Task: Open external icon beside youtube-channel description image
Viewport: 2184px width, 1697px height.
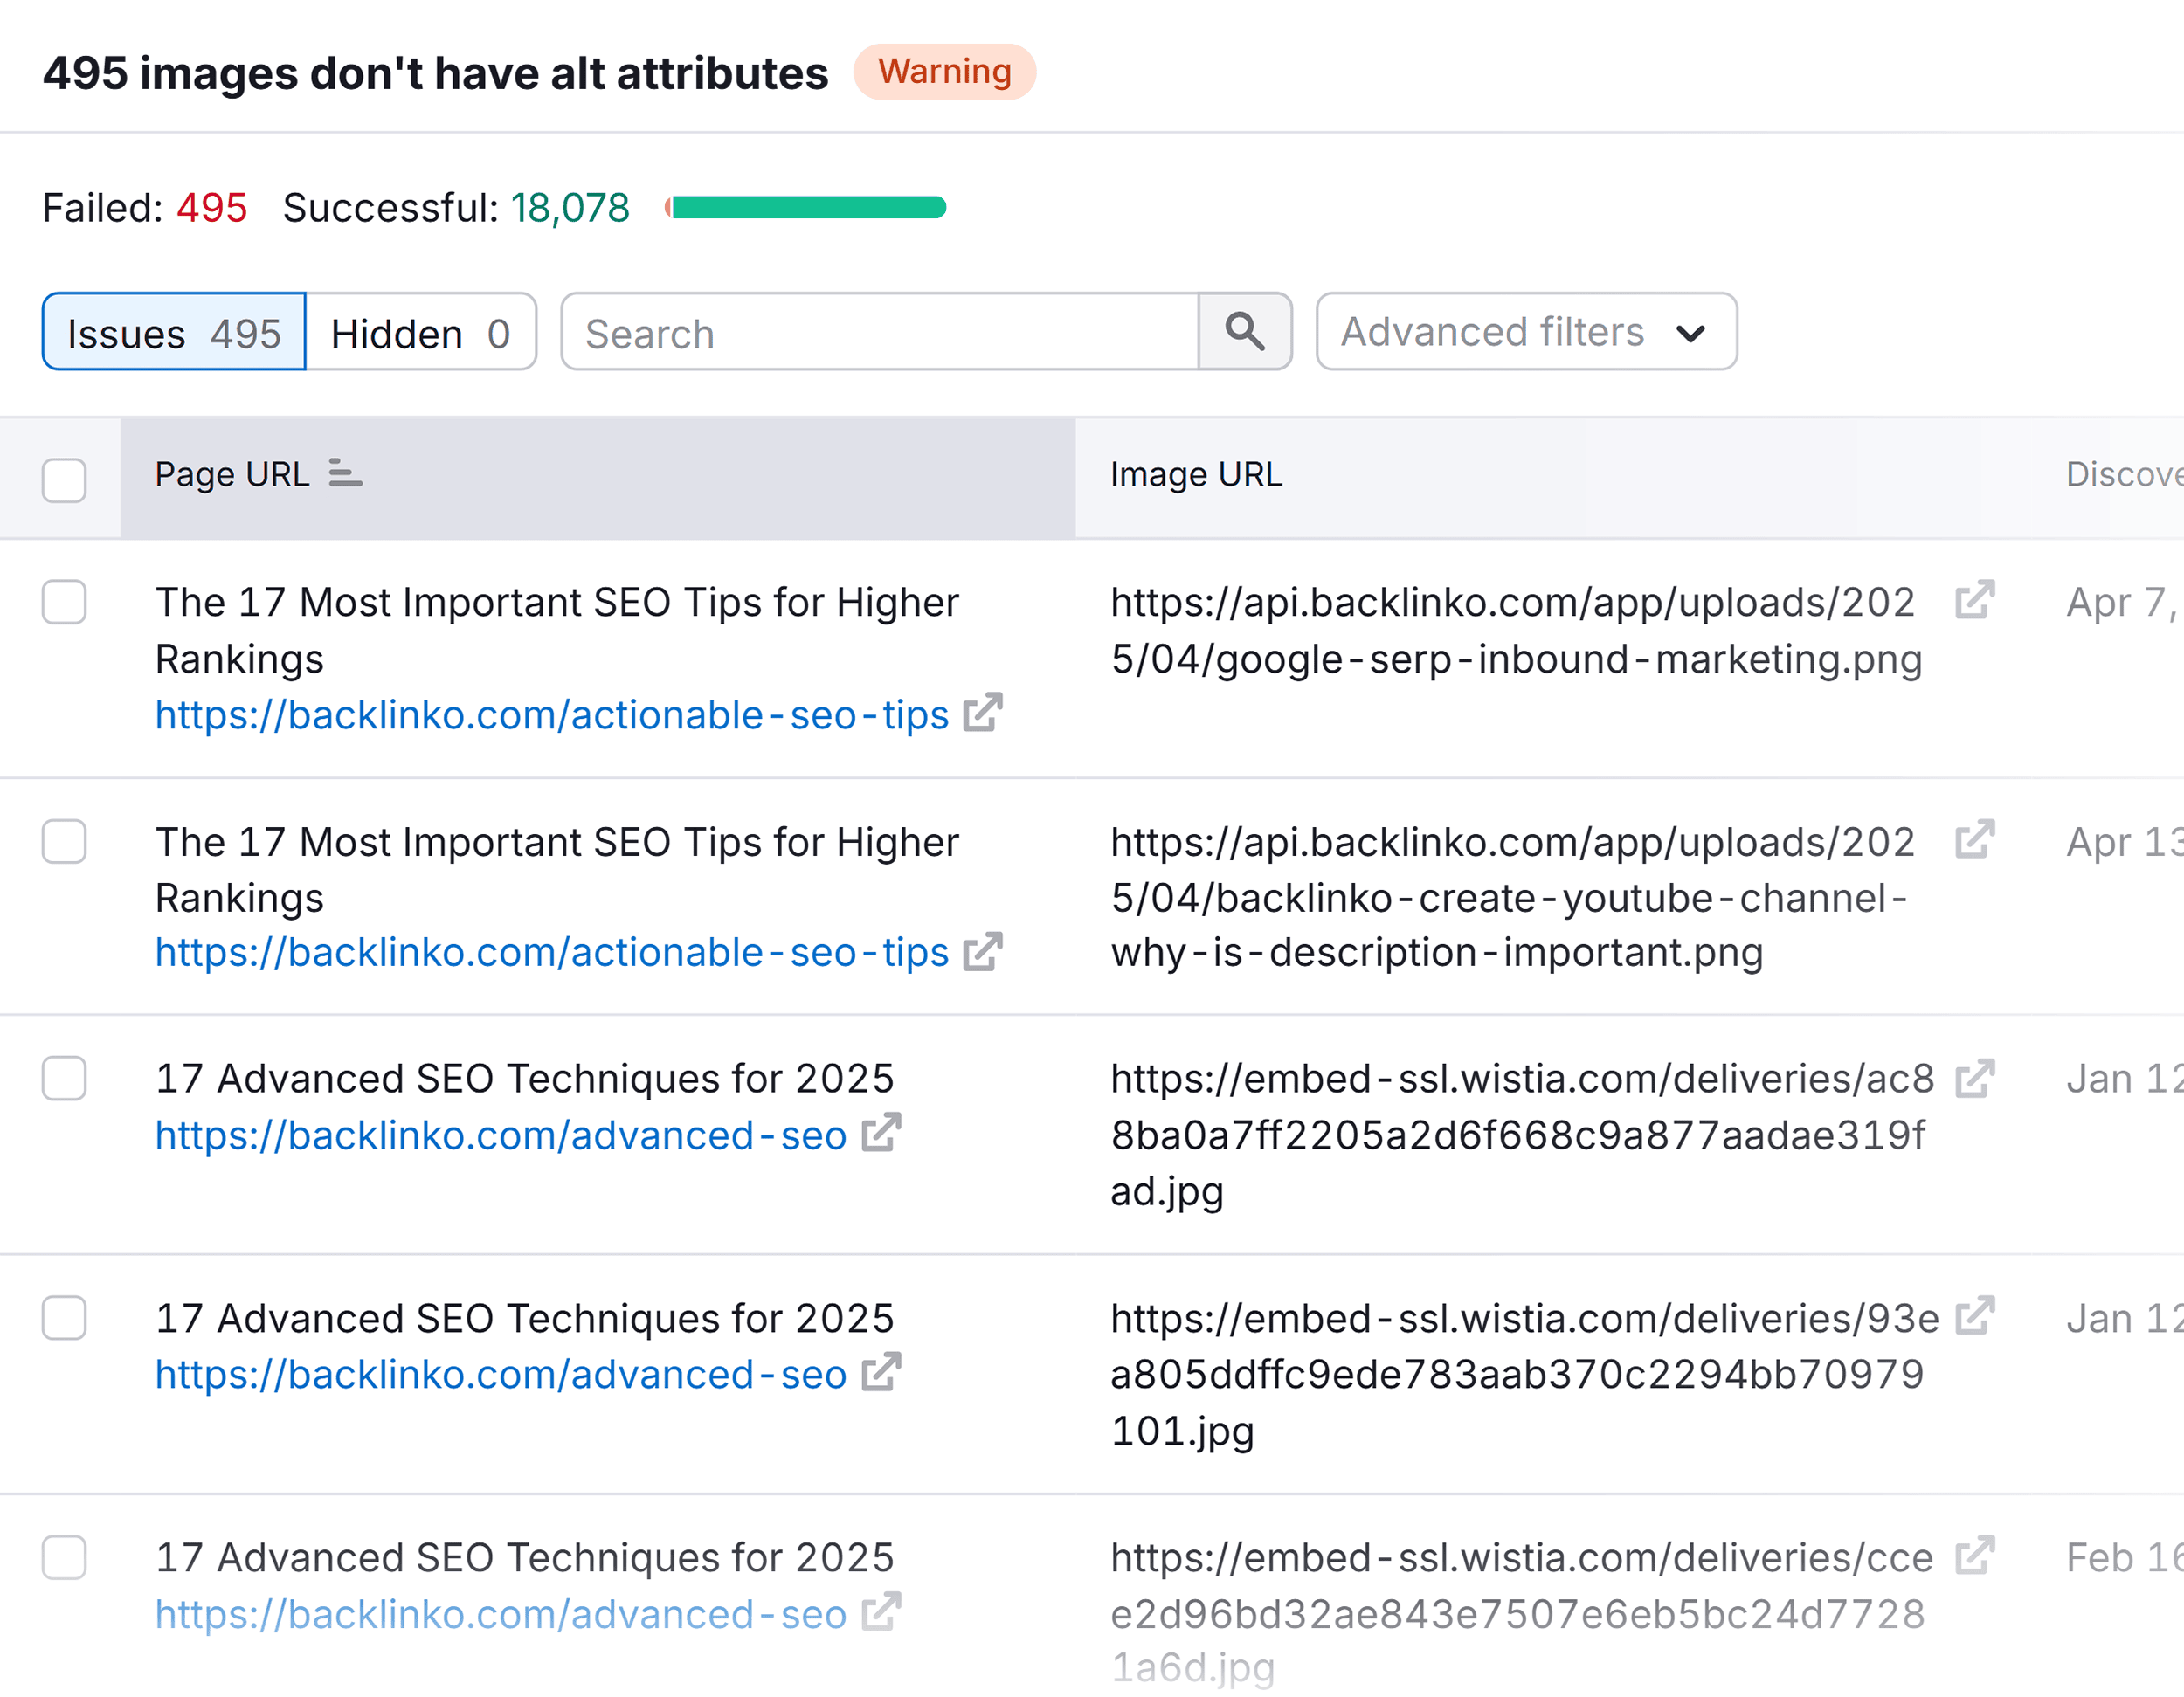Action: (1975, 840)
